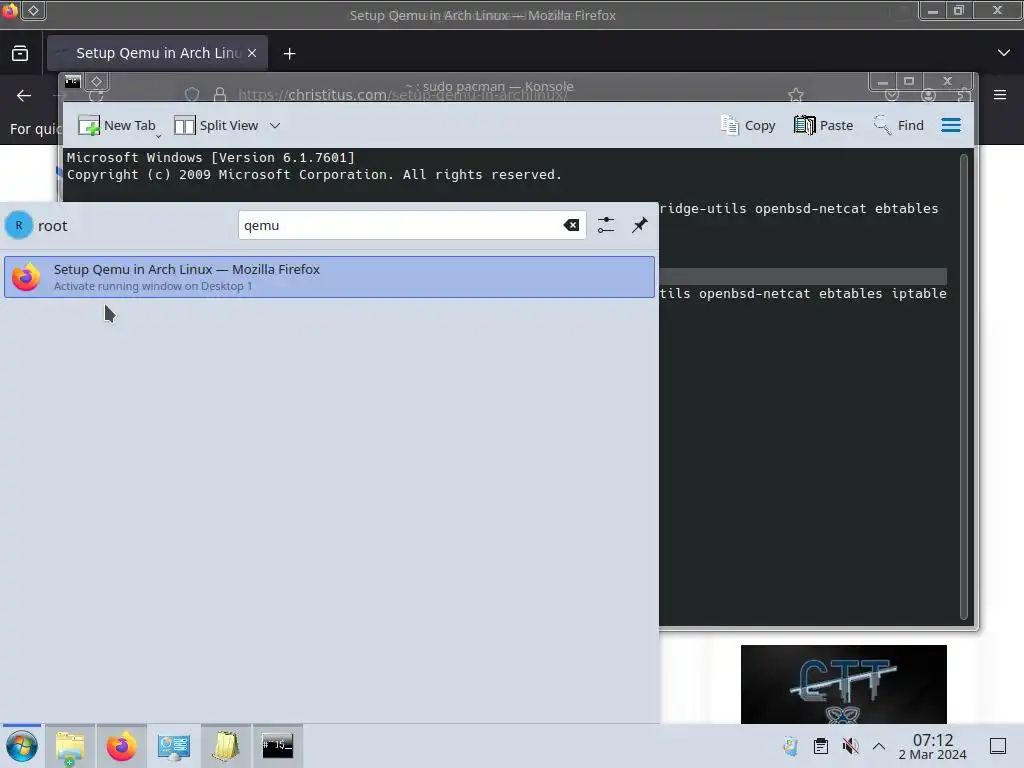The image size is (1024, 768).
Task: Click the Copyright Microsoft Corporation terminal line
Action: [x=314, y=175]
